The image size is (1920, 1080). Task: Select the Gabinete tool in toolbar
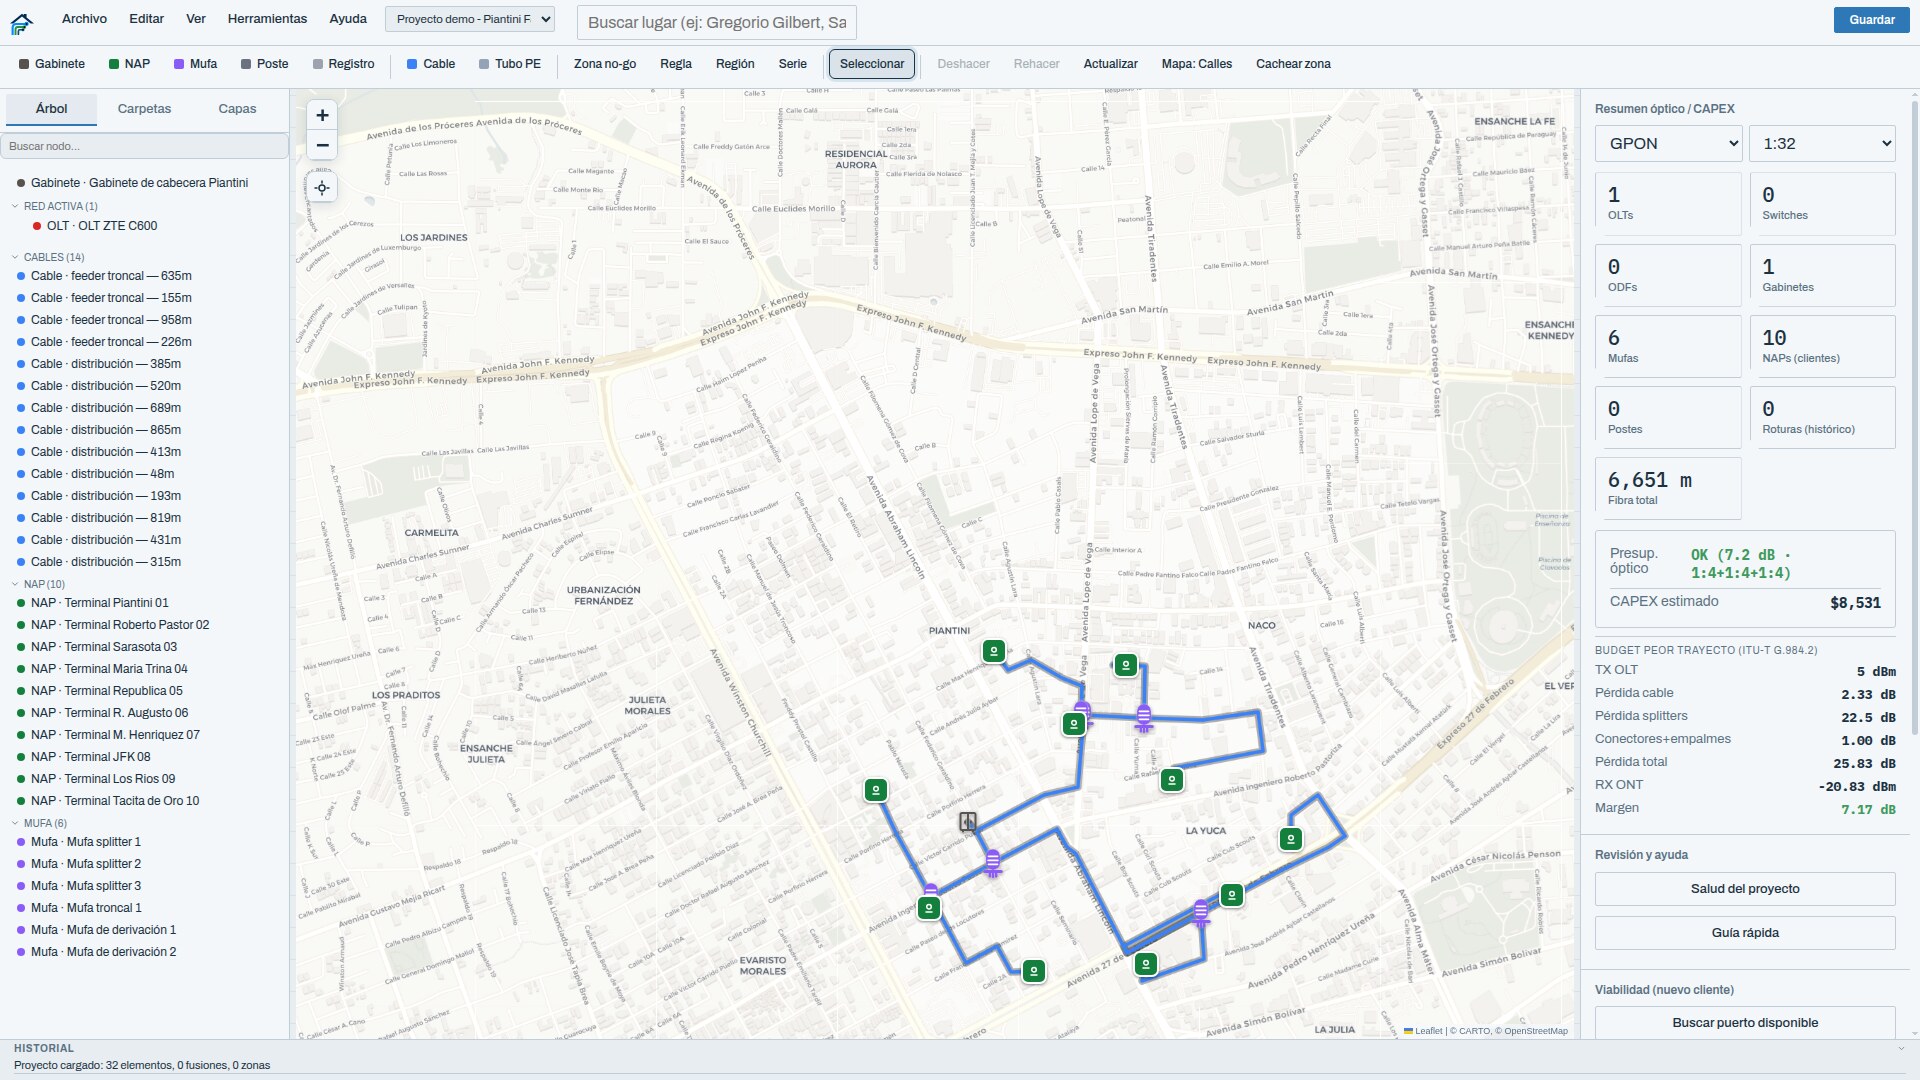point(52,64)
